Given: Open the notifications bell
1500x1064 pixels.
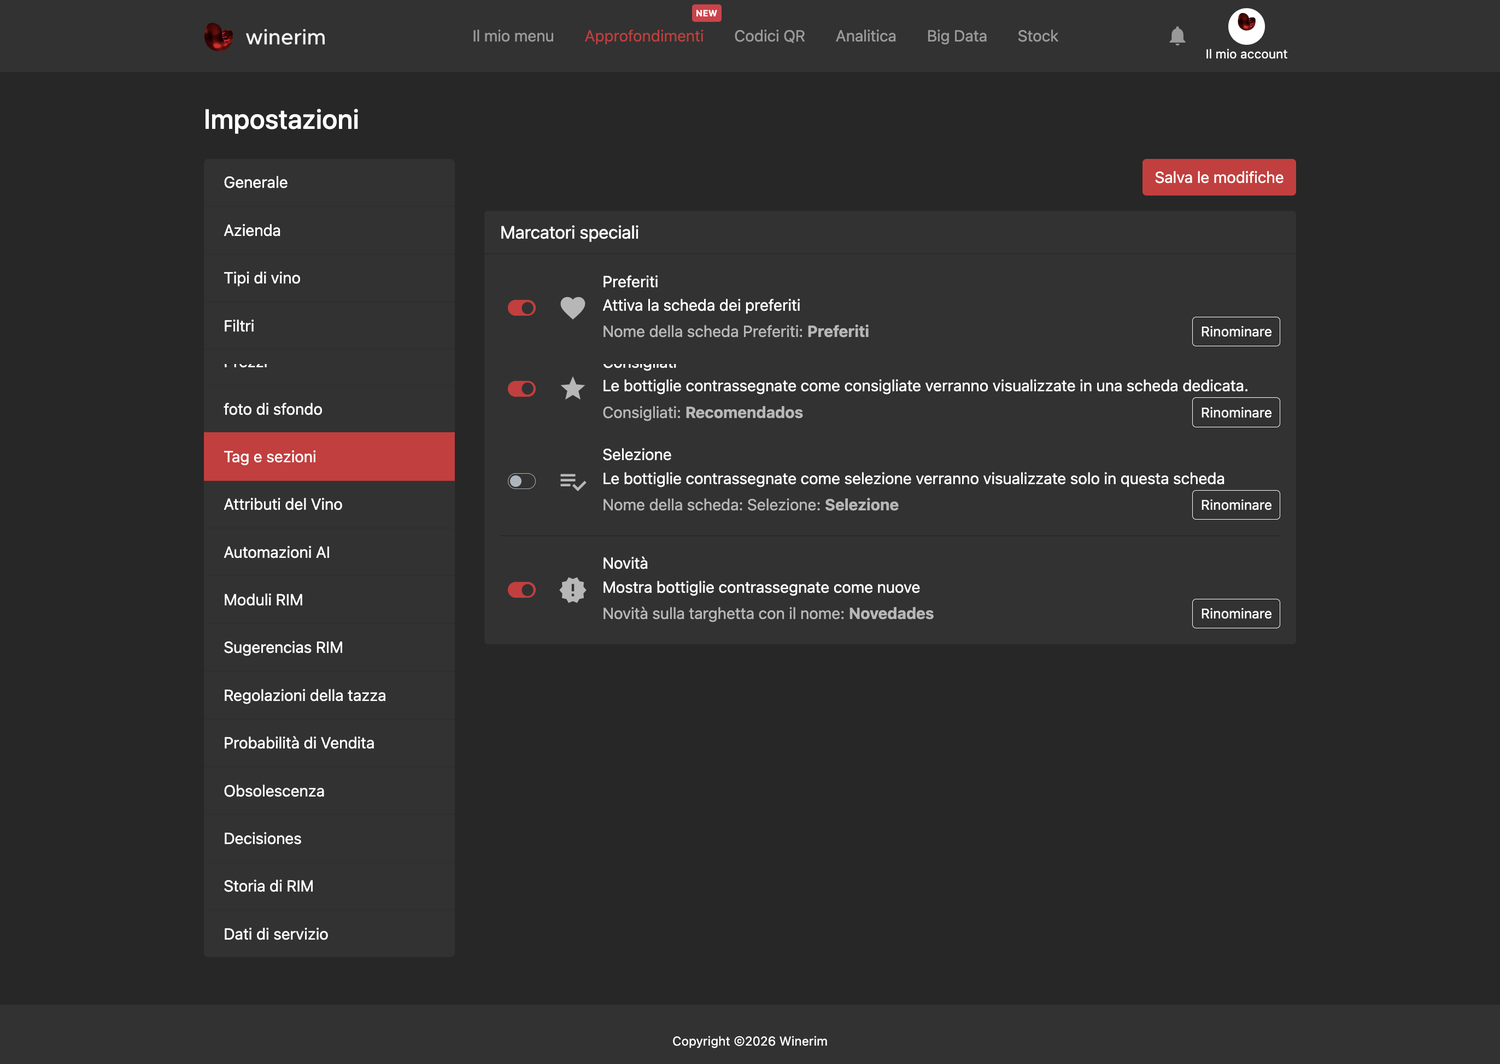Looking at the screenshot, I should tap(1177, 36).
